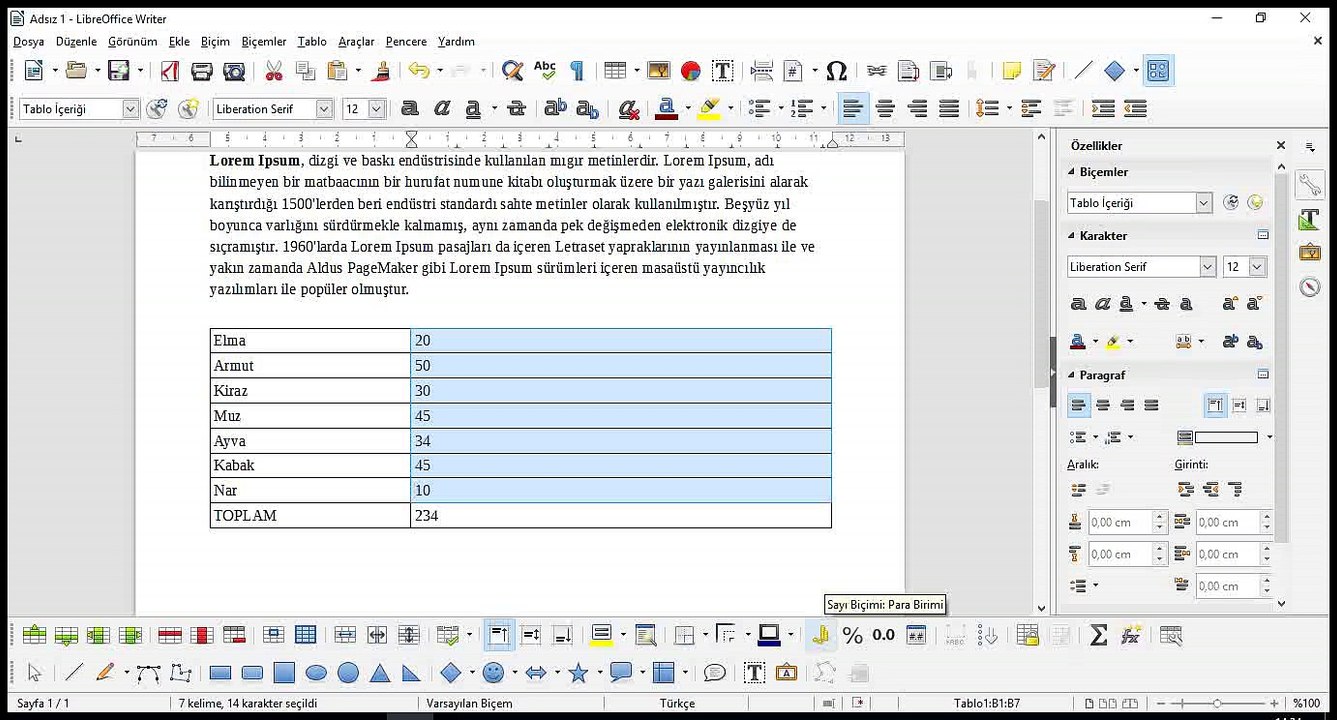Viewport: 1337px width, 720px height.
Task: Click the Italic button in the formatting toolbar
Action: pyautogui.click(x=442, y=108)
